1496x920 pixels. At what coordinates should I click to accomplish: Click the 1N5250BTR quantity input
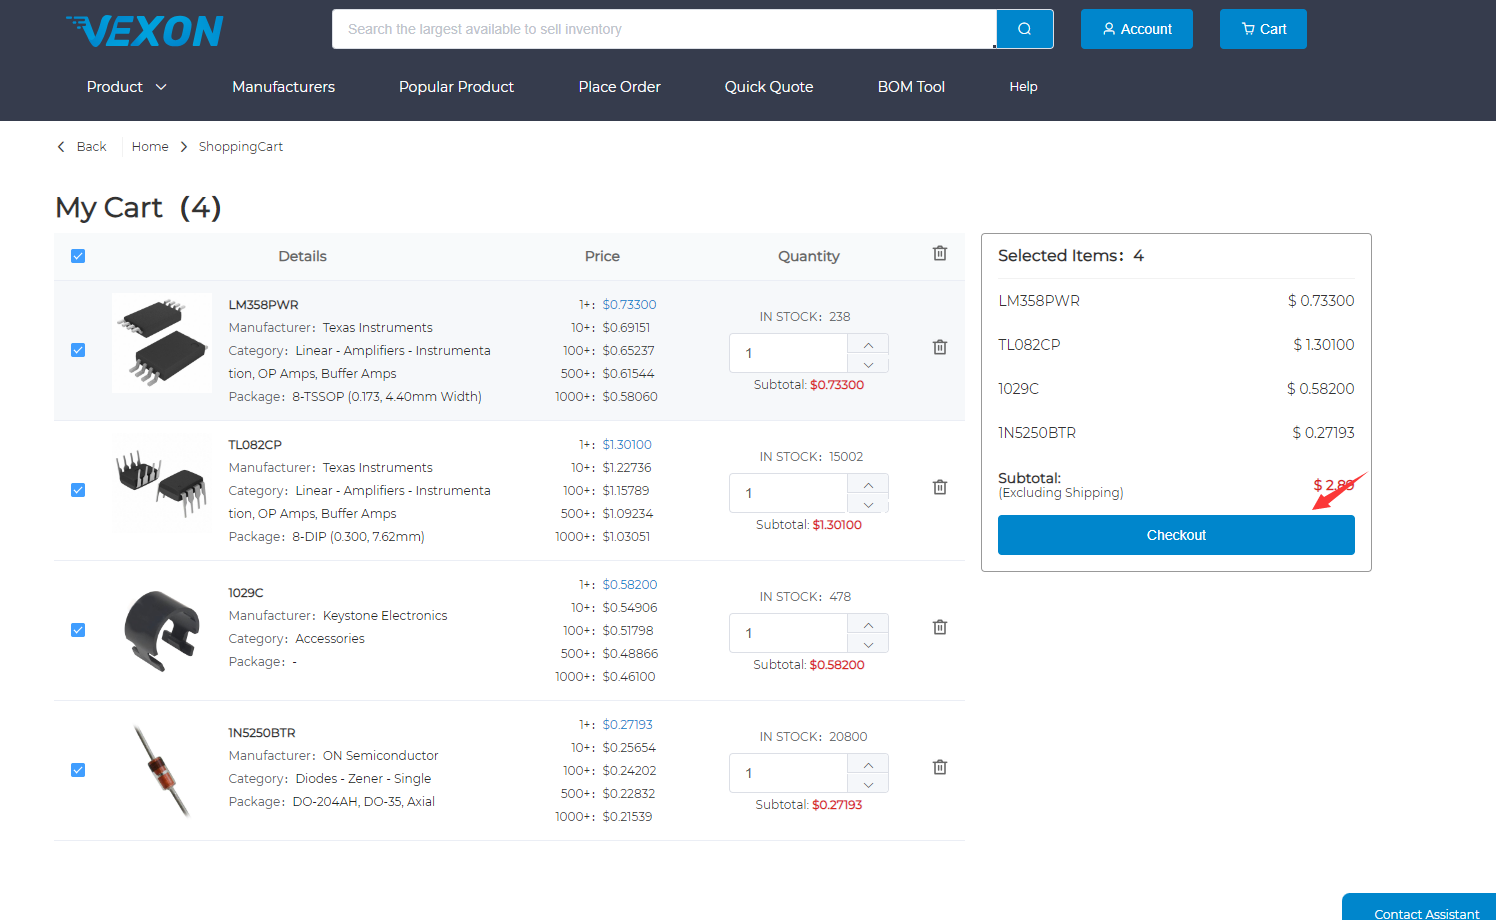(x=789, y=773)
